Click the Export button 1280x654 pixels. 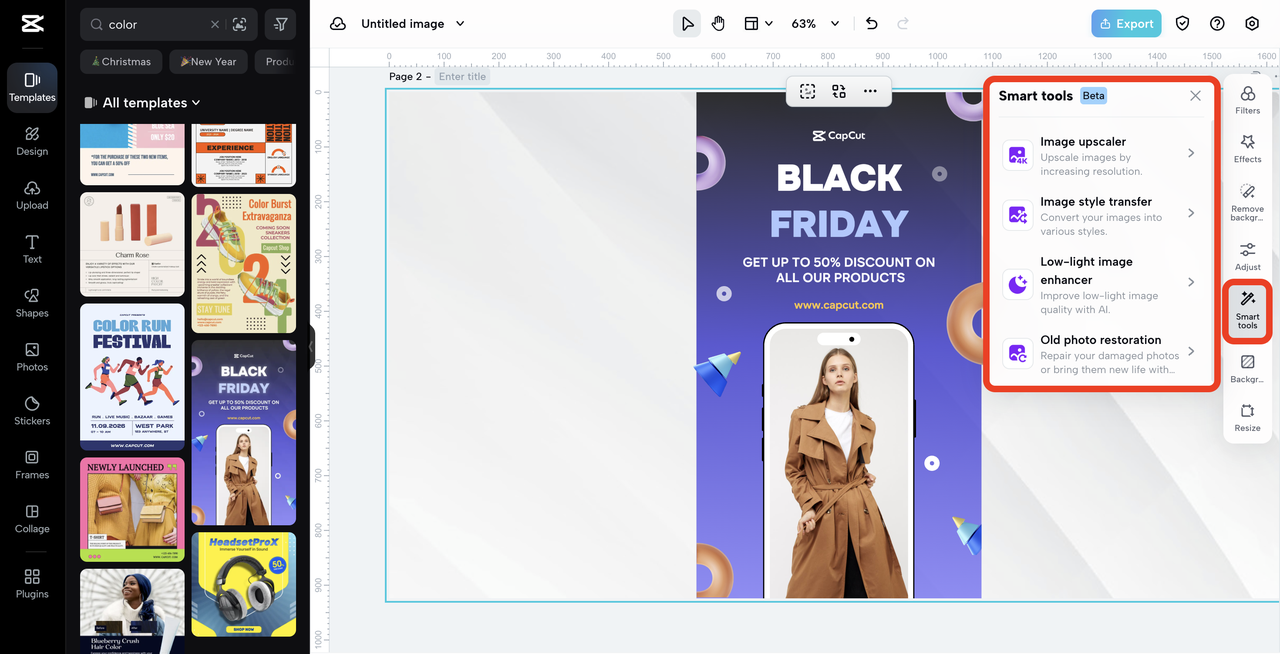pos(1126,24)
